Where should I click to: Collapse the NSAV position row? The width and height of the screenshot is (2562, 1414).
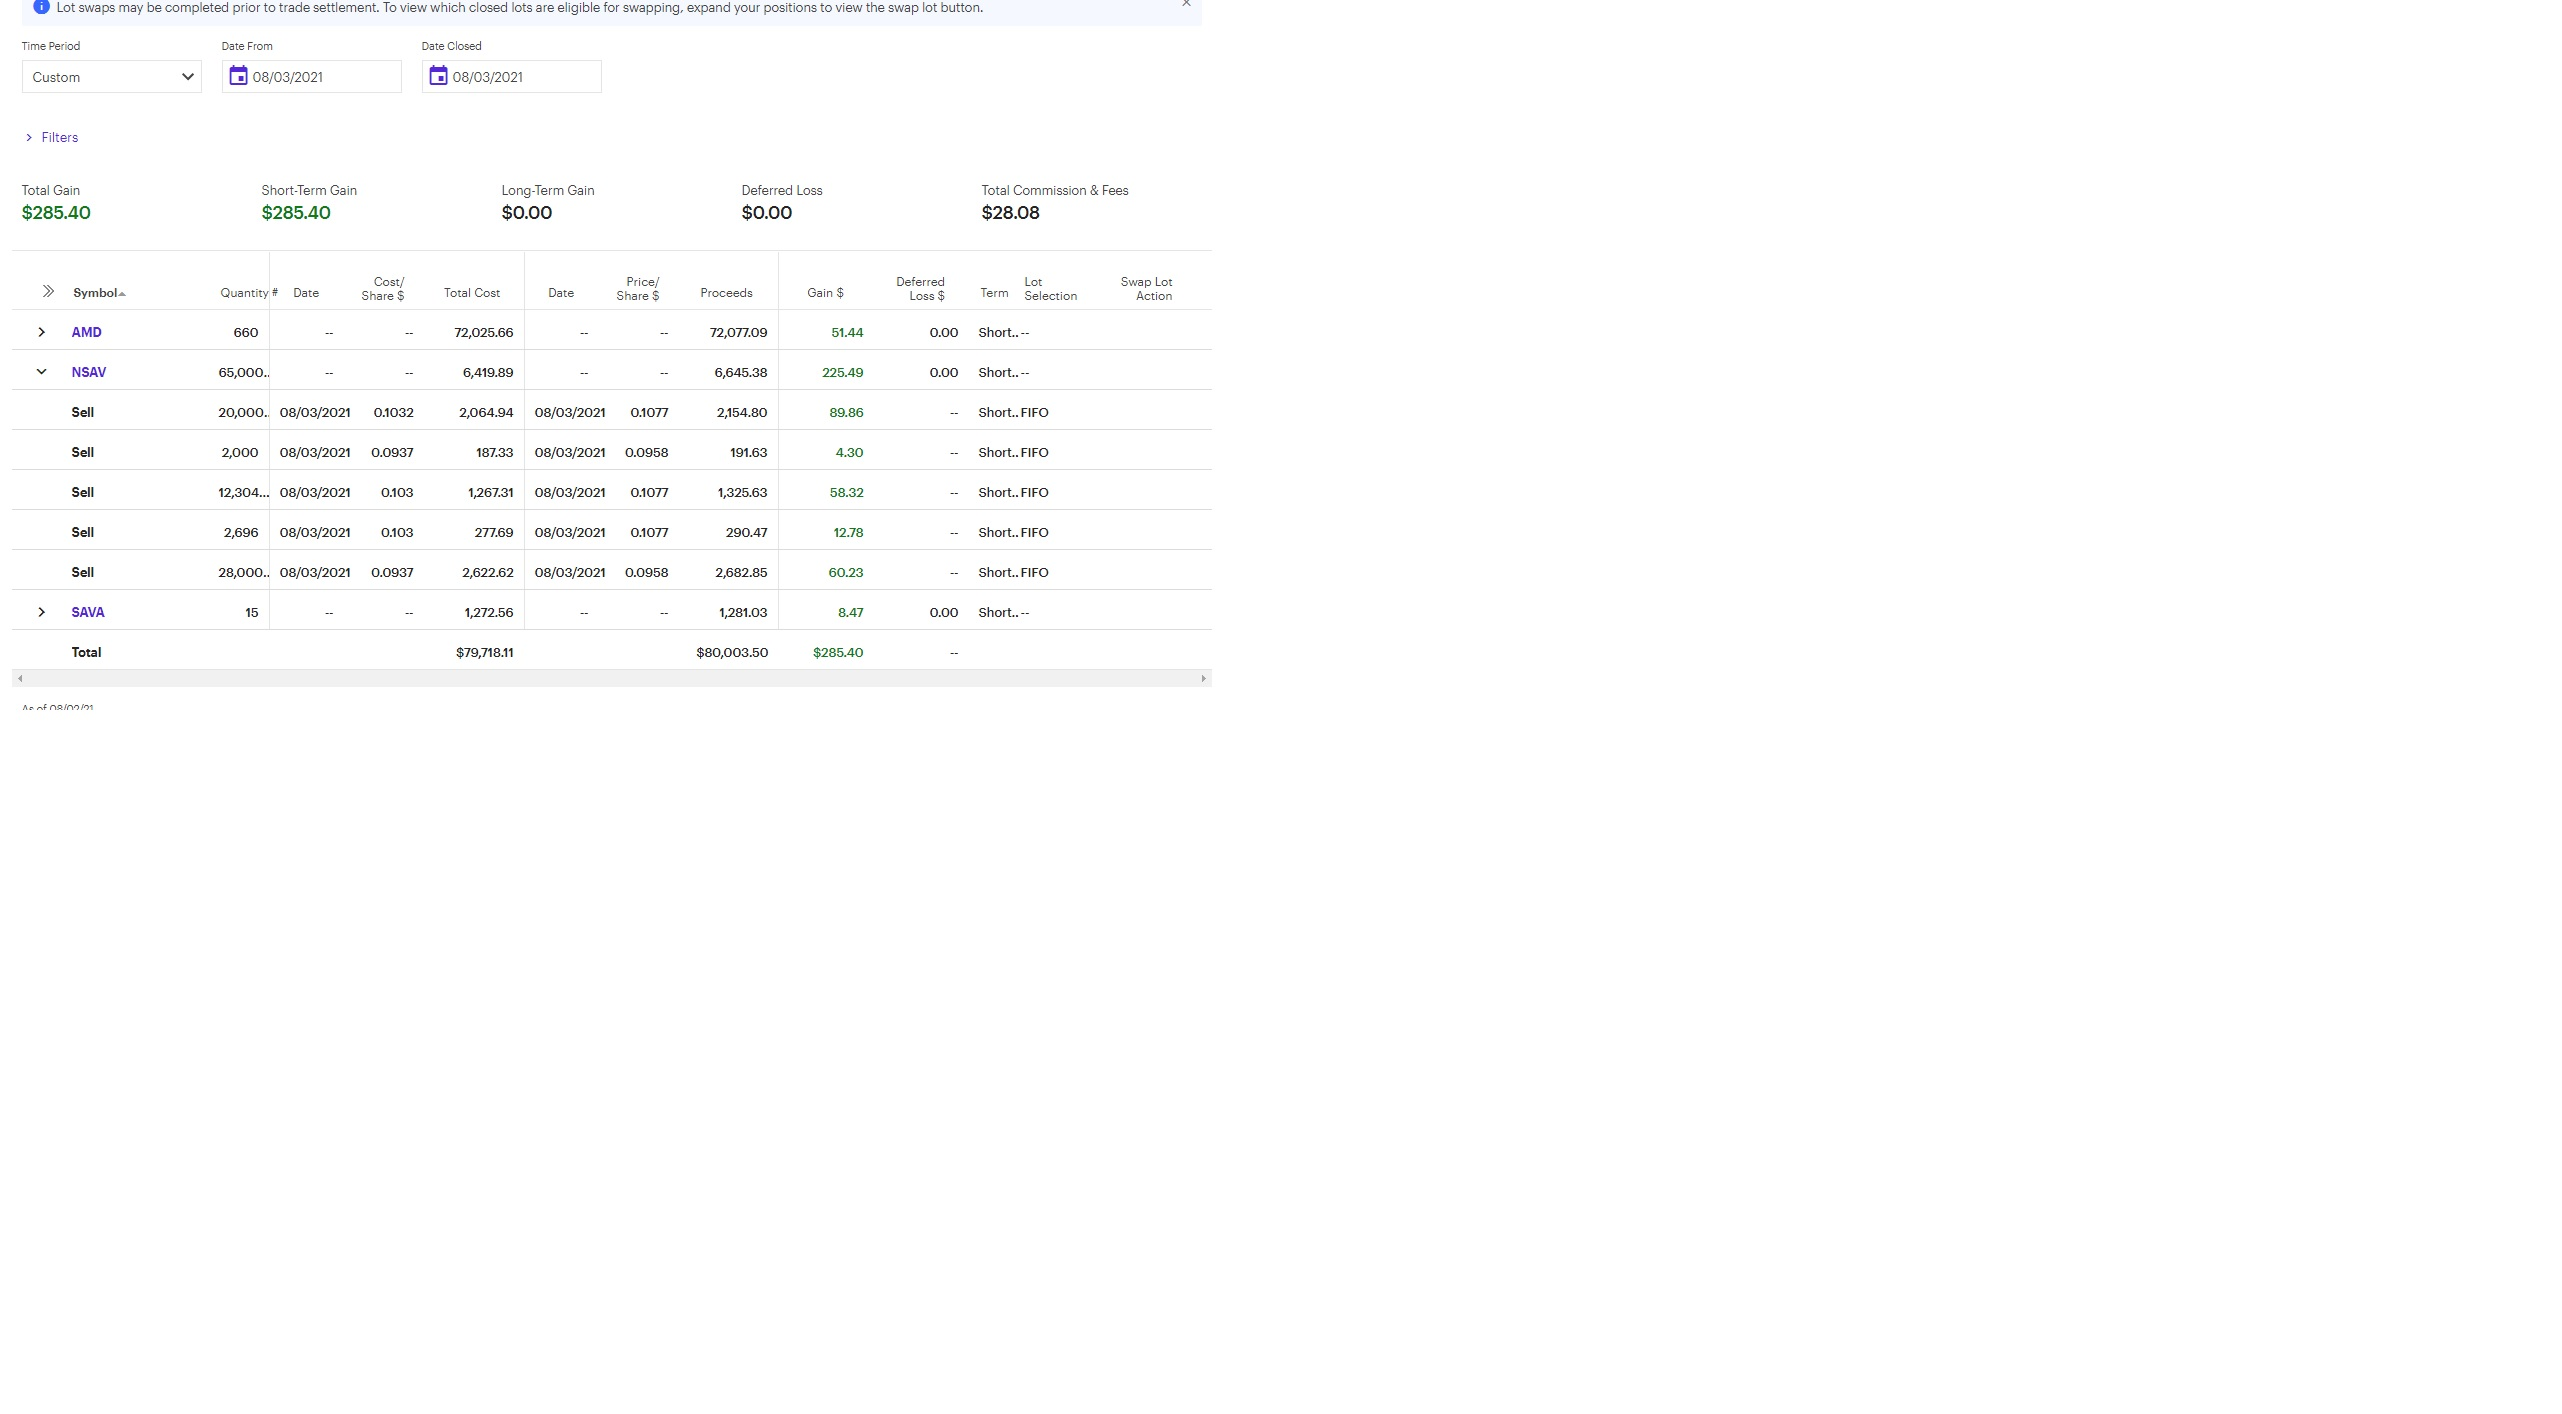coord(41,372)
